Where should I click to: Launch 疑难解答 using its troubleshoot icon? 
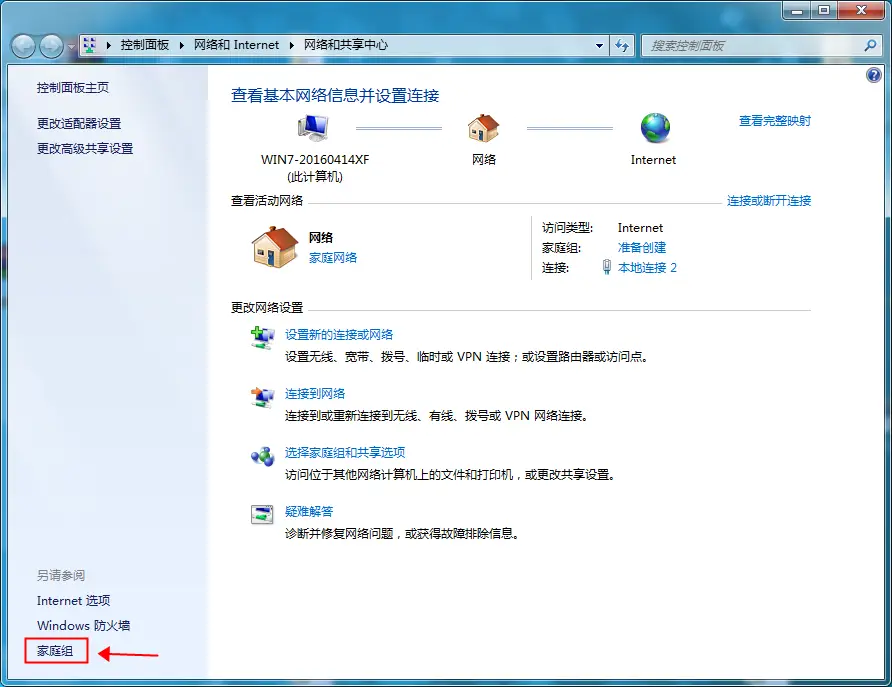click(x=263, y=513)
